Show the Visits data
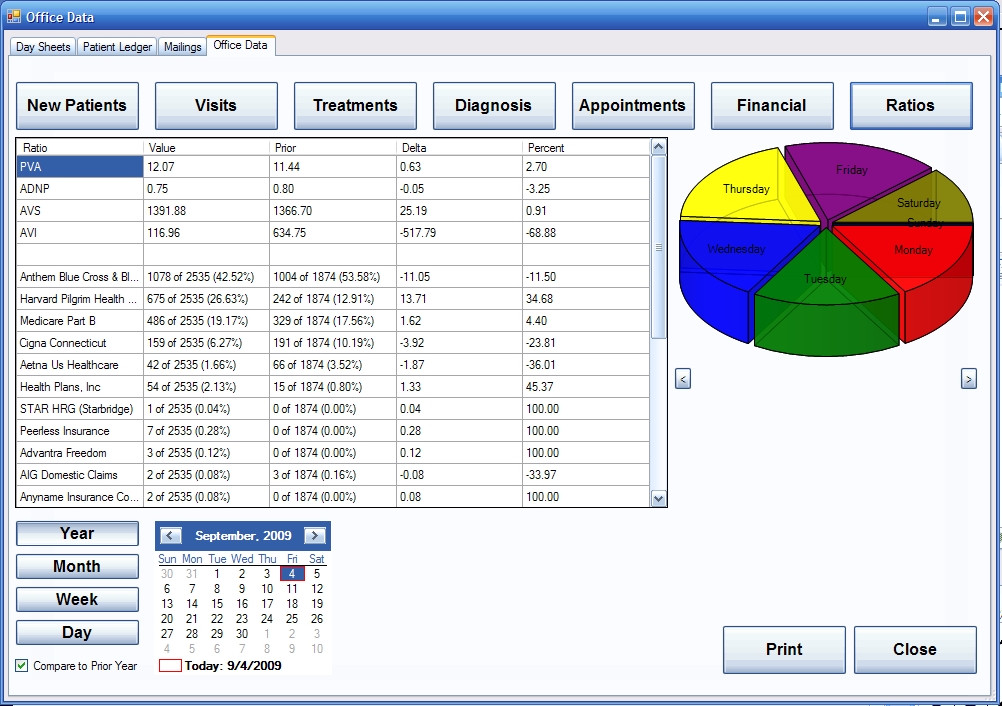The image size is (1002, 706). 216,105
